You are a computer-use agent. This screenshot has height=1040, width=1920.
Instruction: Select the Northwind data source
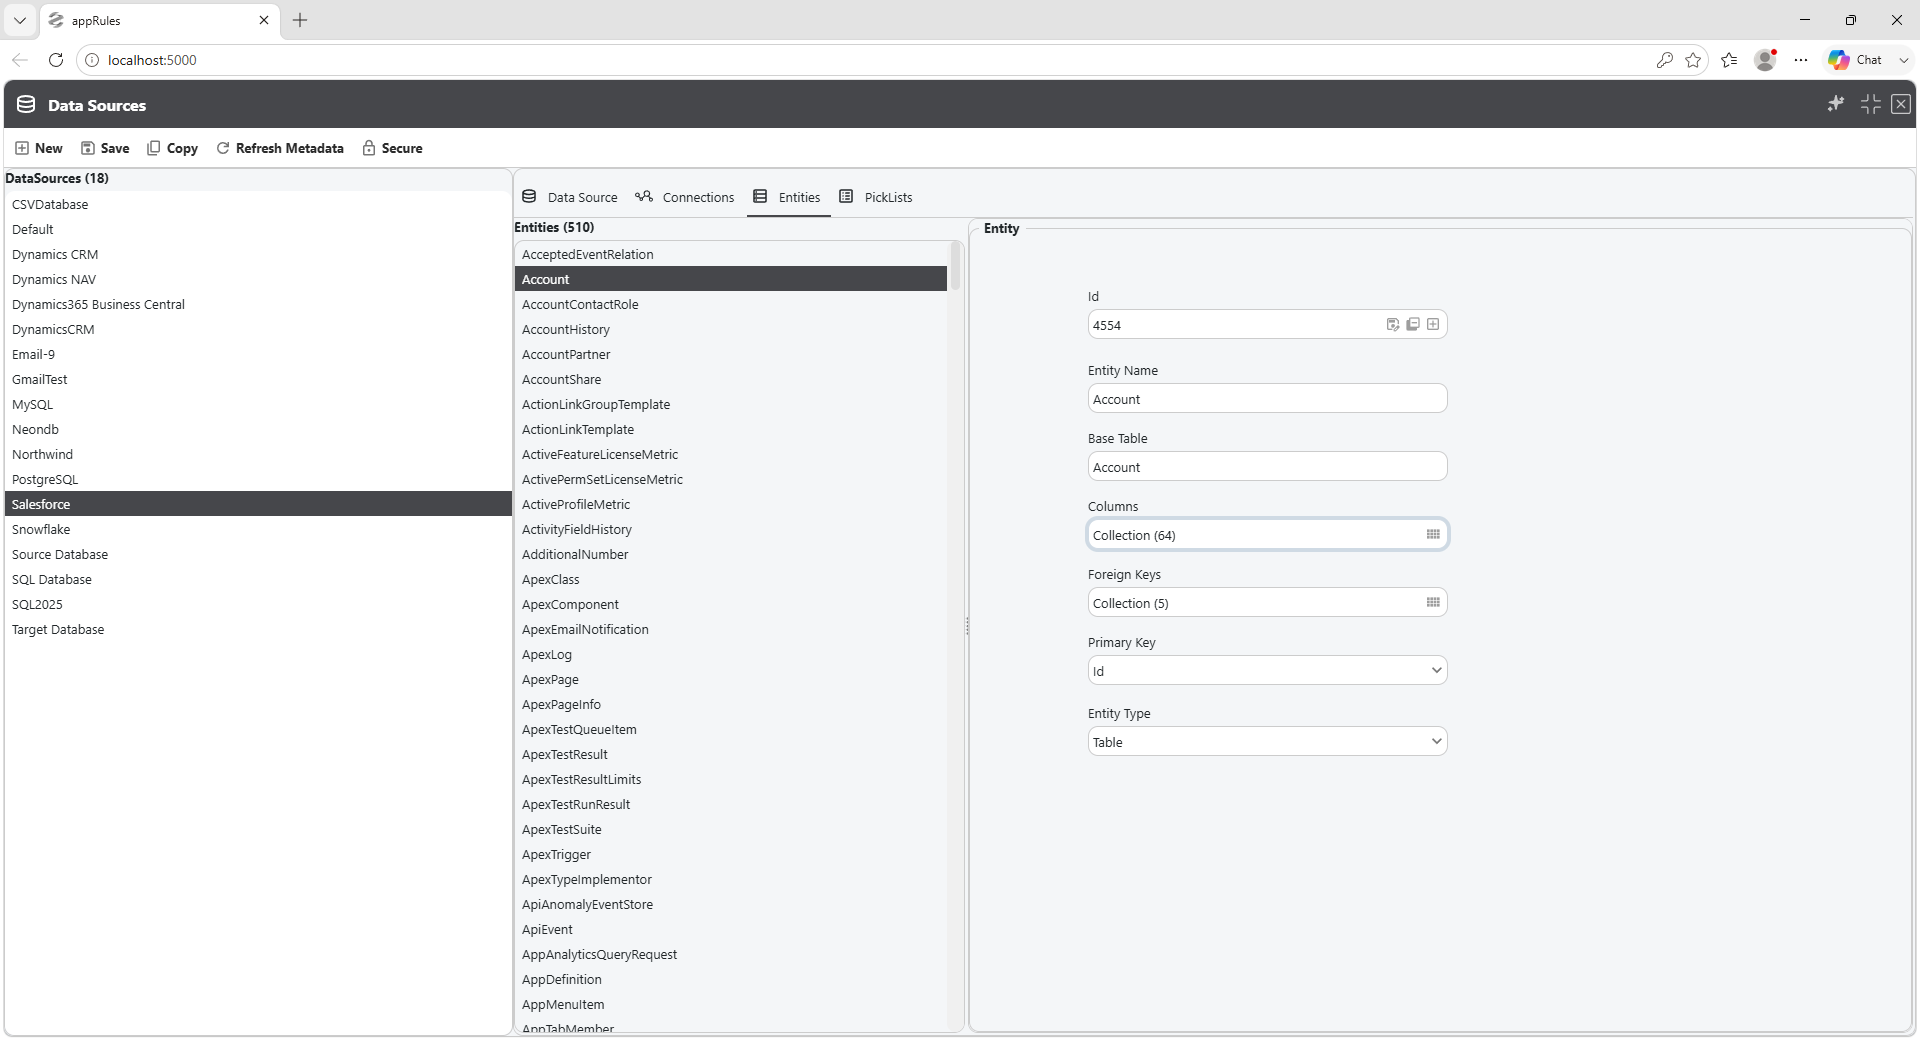pos(258,454)
